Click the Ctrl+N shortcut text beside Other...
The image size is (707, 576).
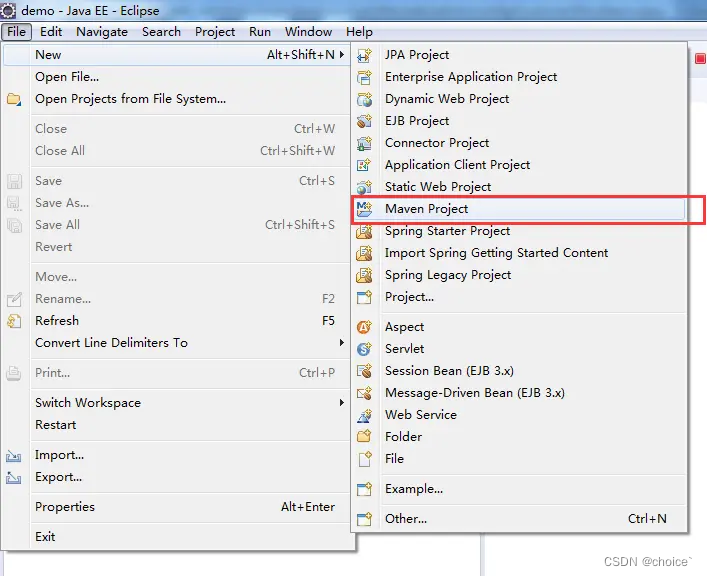[647, 519]
